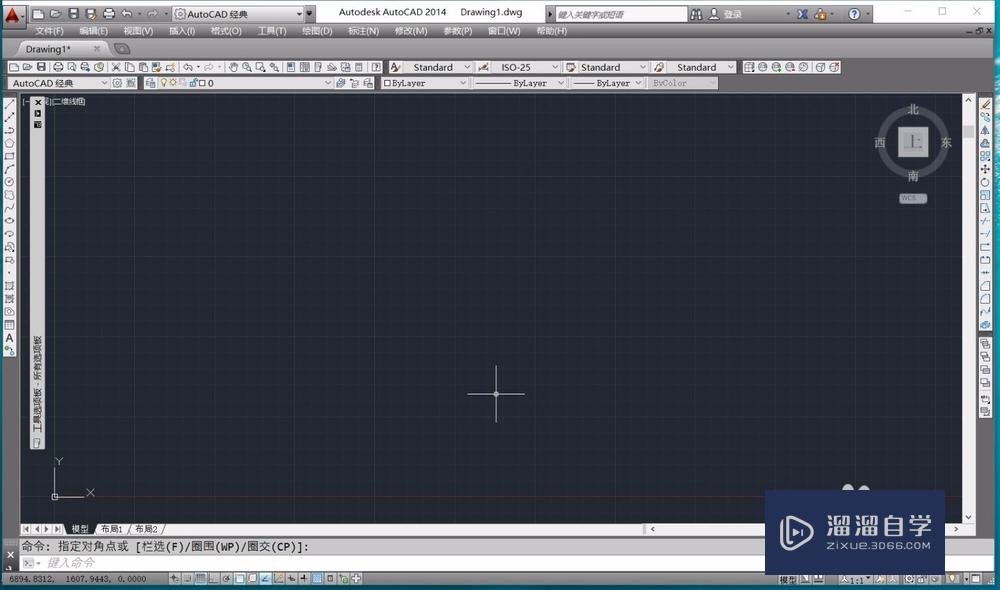Switch to the 布局2 layout tab

146,529
